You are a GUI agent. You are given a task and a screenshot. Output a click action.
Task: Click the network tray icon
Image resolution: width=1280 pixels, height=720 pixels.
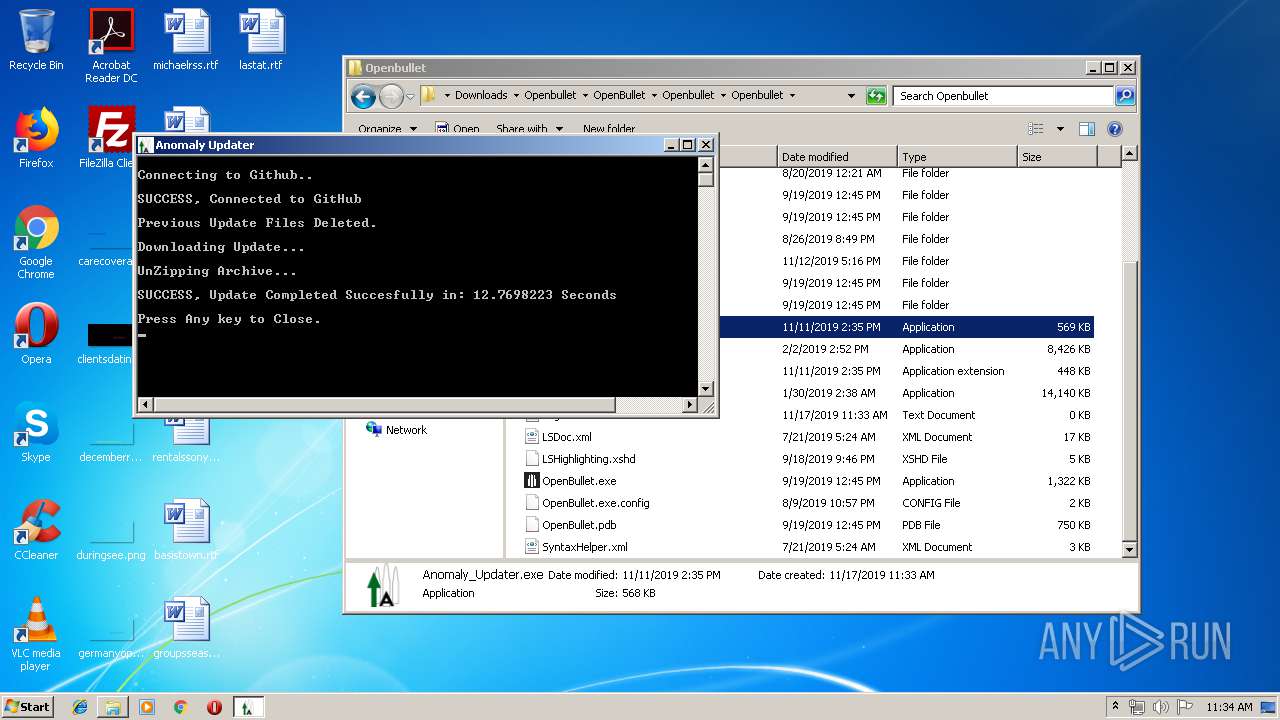pos(1137,707)
